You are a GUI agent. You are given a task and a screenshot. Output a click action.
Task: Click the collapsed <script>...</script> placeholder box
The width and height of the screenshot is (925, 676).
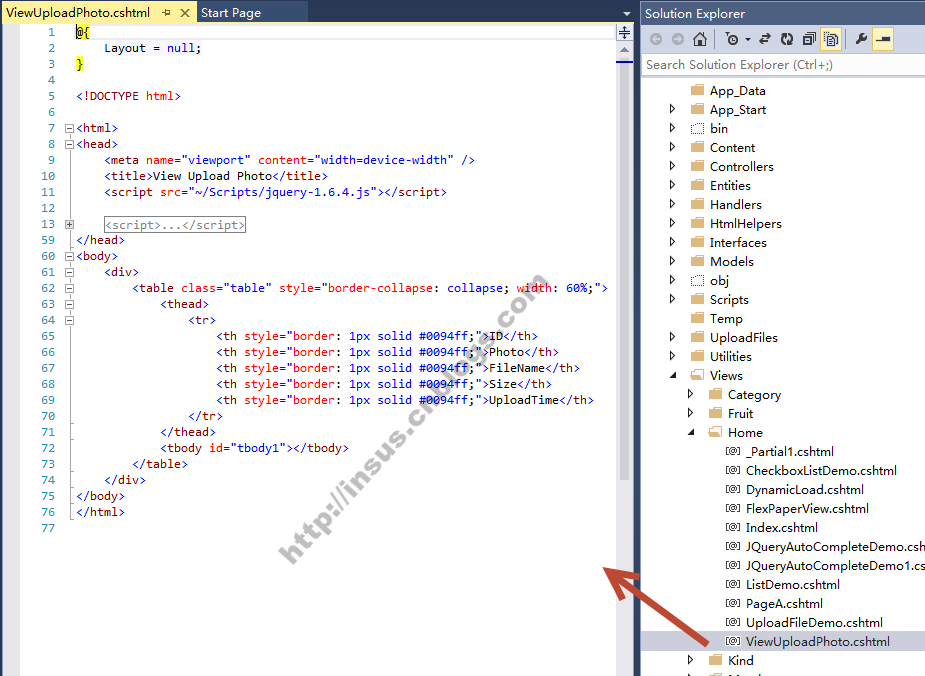(x=175, y=224)
